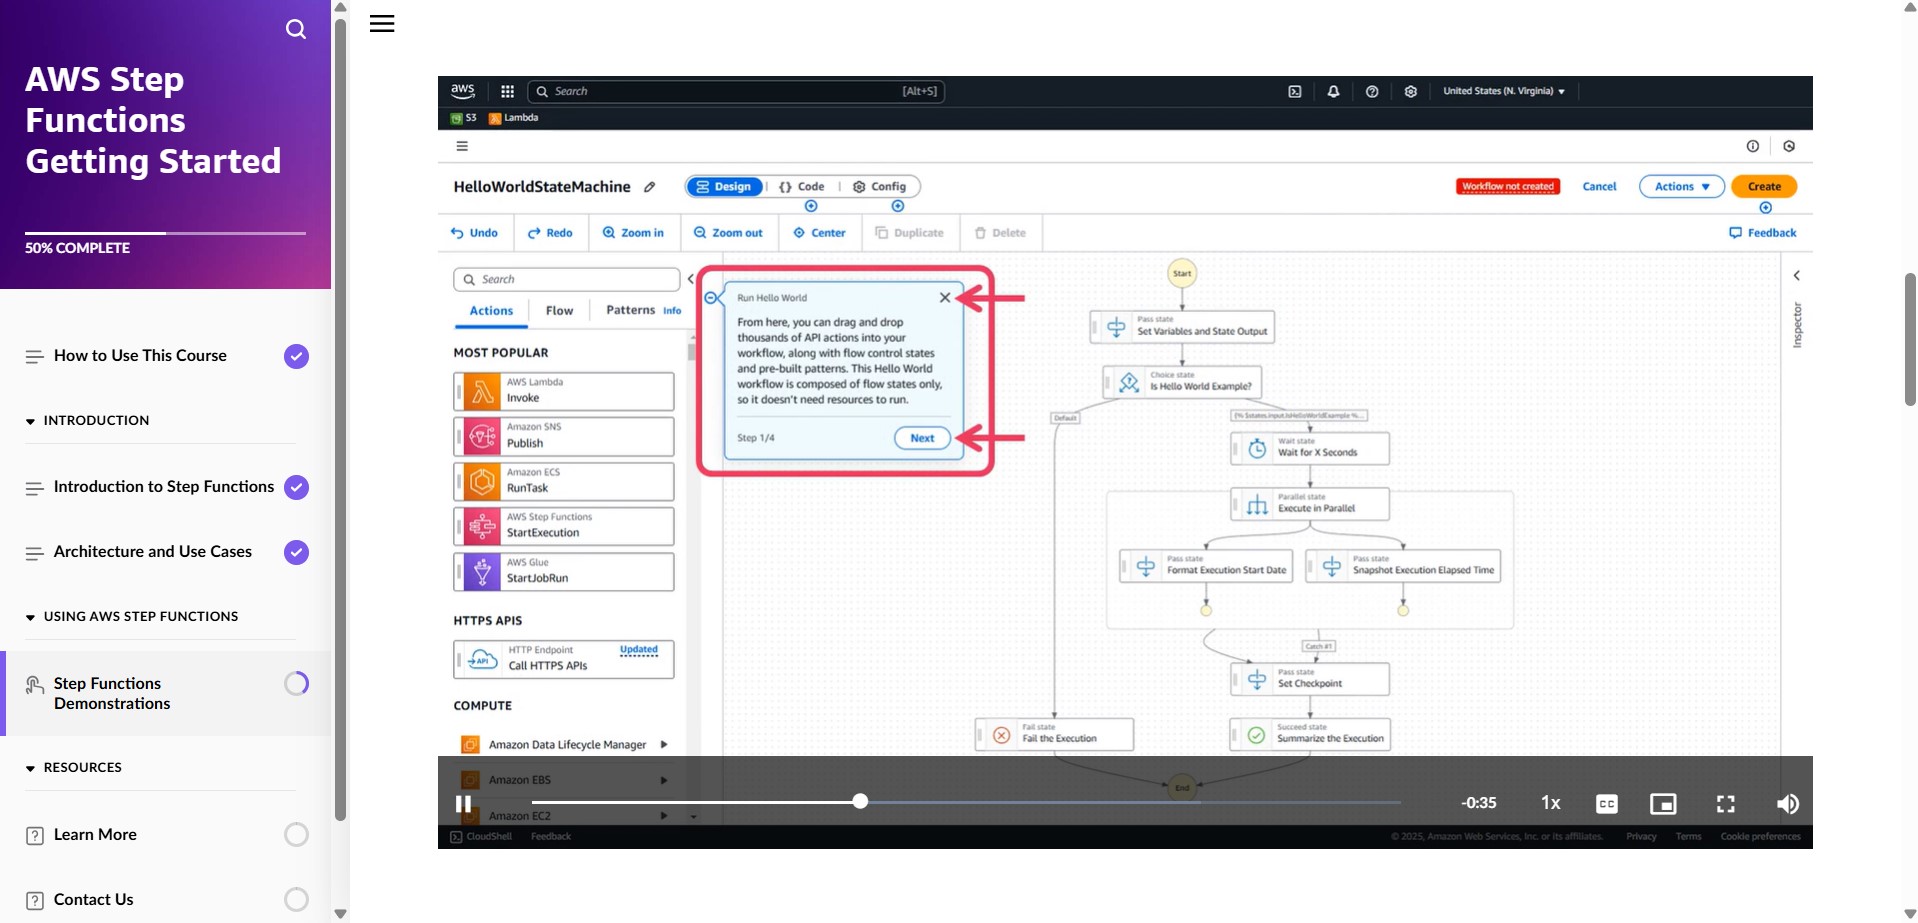Image resolution: width=1918 pixels, height=923 pixels.
Task: Select the Actions tab in states browser
Action: pyautogui.click(x=491, y=311)
